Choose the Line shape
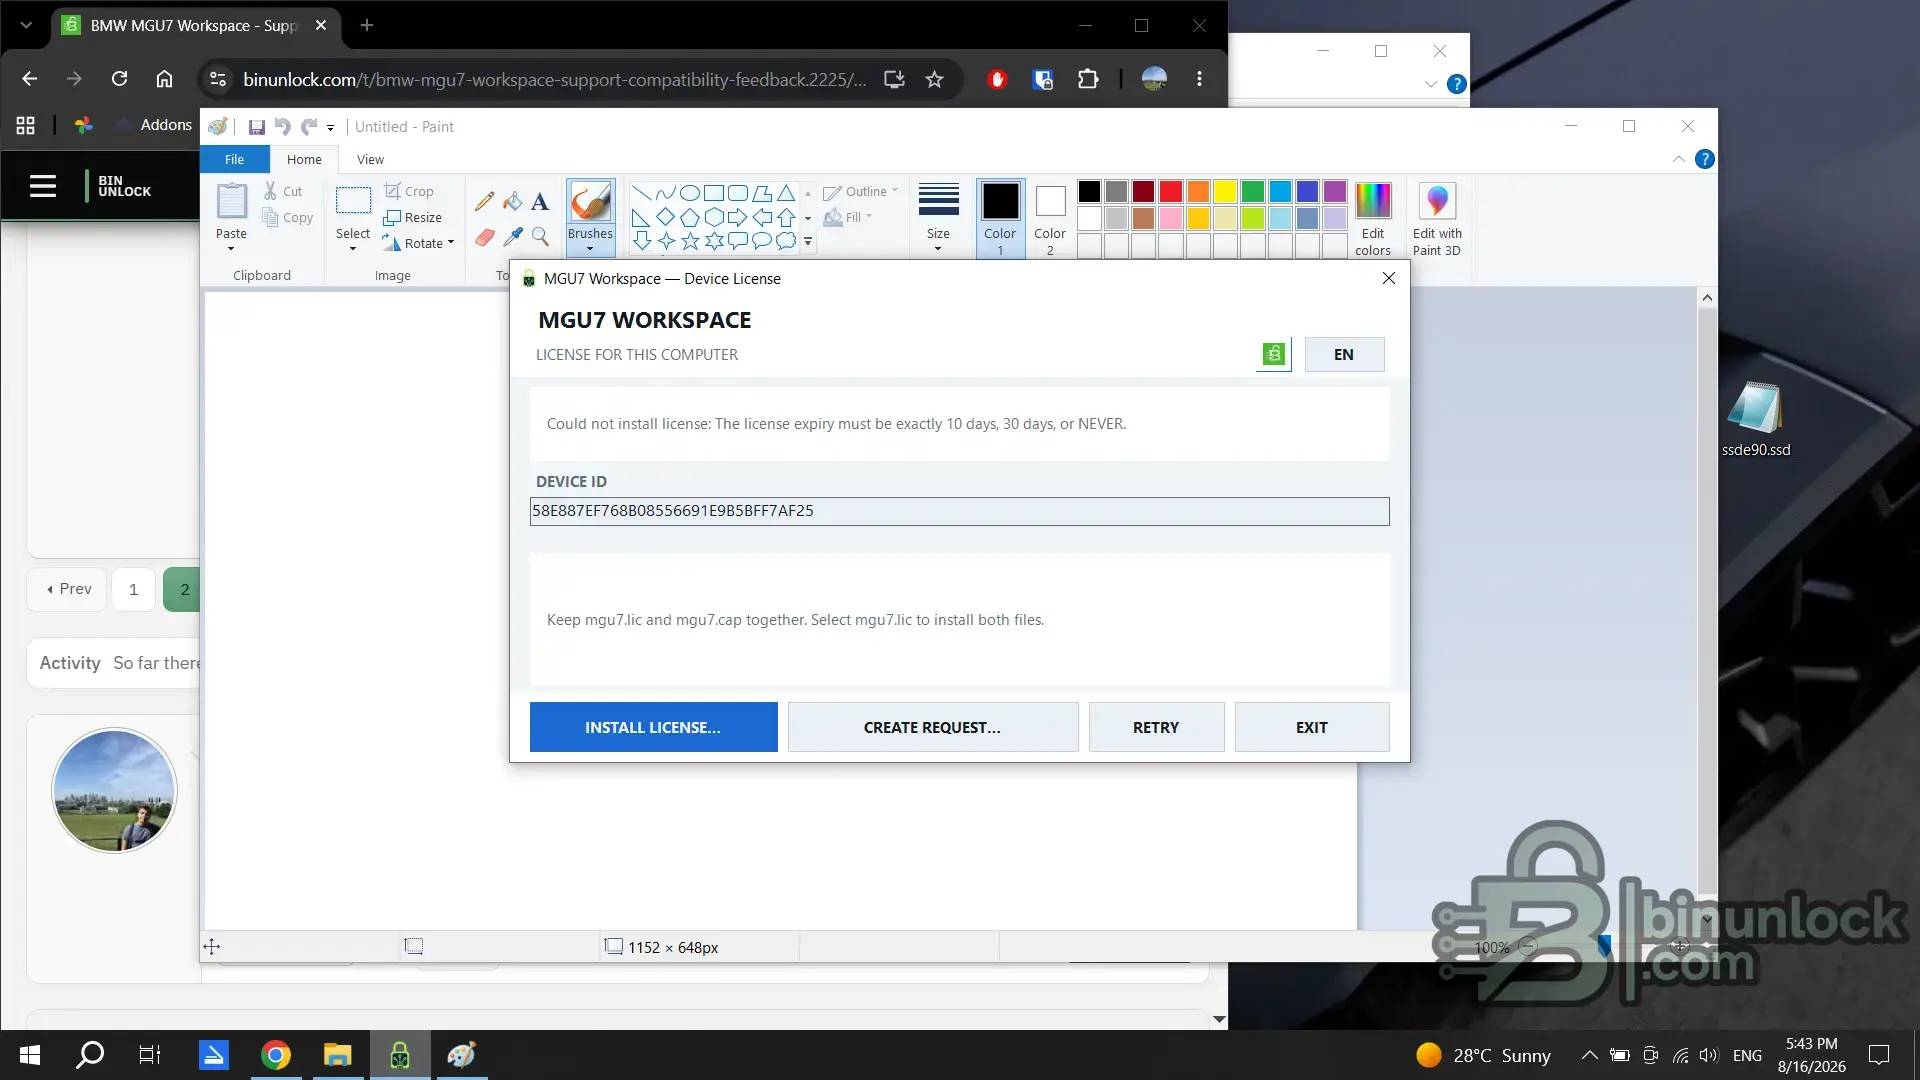 point(641,193)
